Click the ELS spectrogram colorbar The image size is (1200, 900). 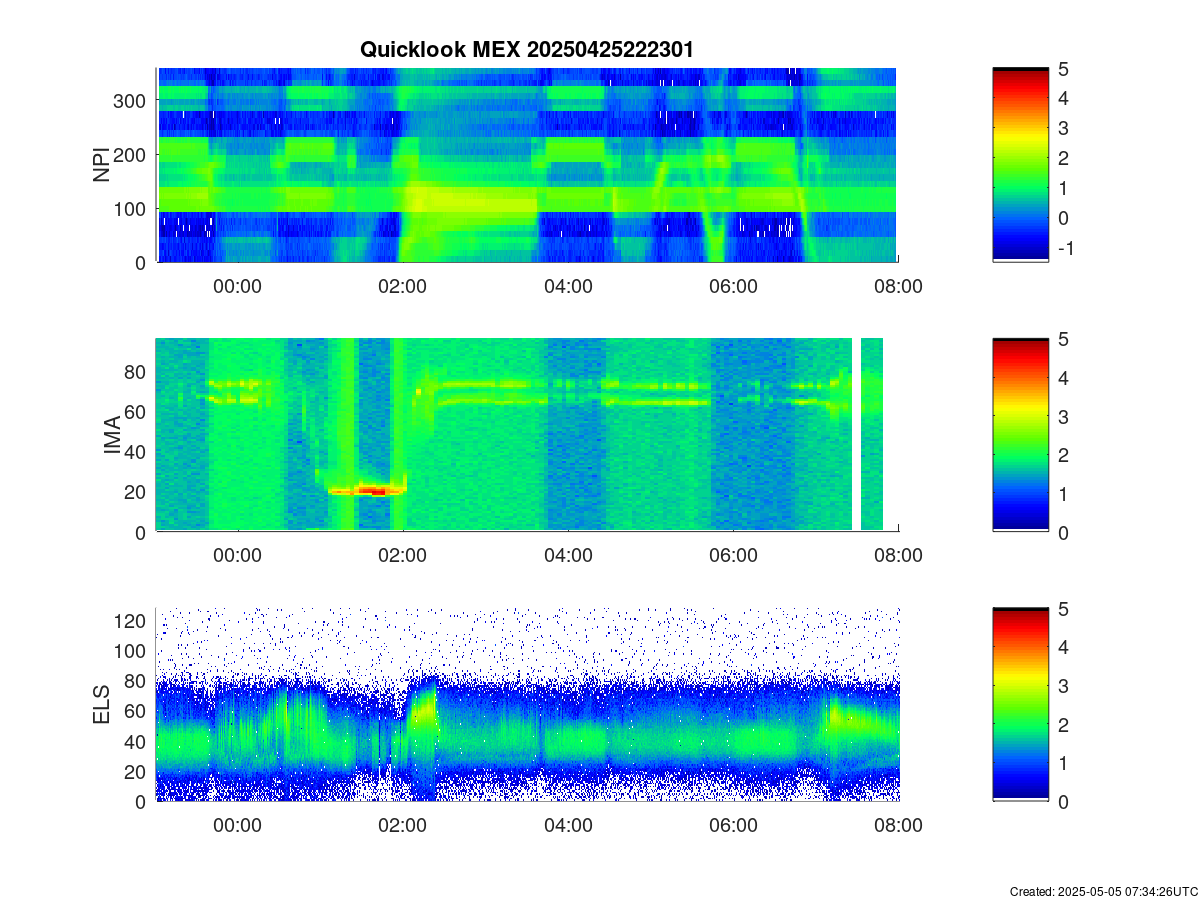pyautogui.click(x=1020, y=705)
